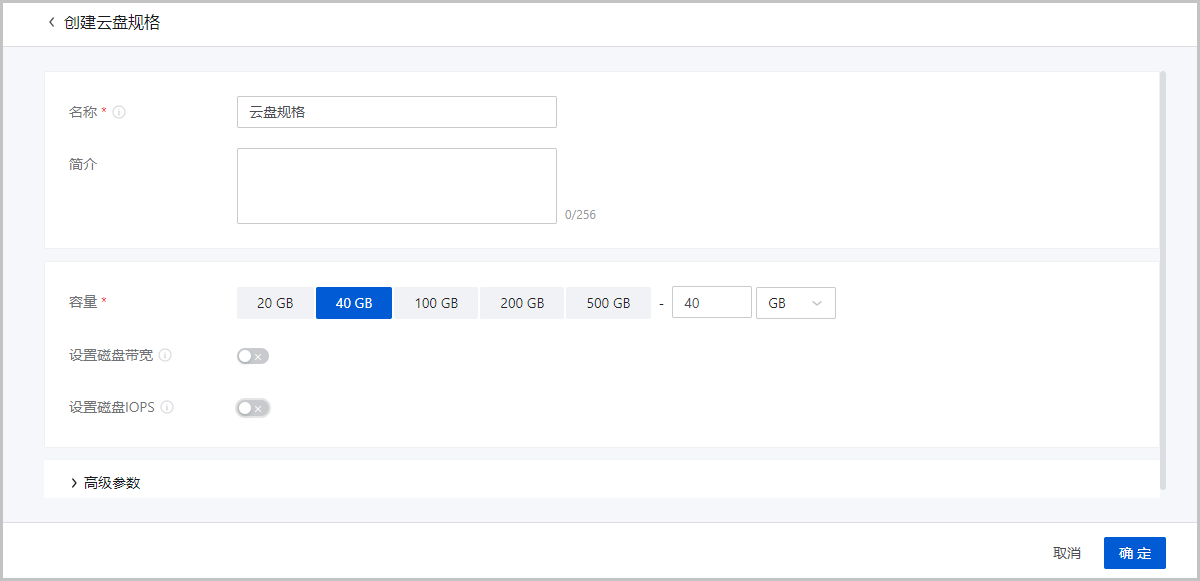Click the vertical scrollbar of the form
The width and height of the screenshot is (1200, 581).
(1162, 280)
